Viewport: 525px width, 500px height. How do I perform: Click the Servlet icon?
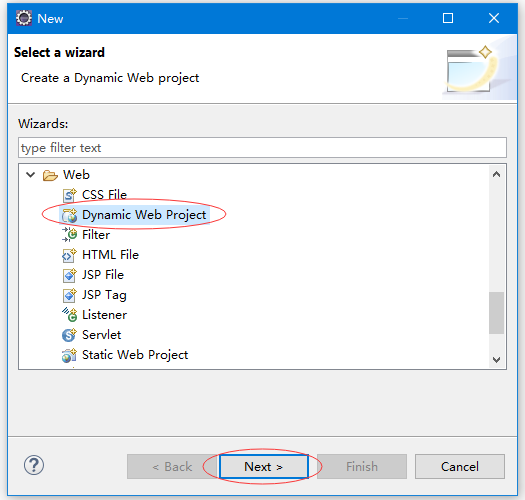click(x=69, y=335)
